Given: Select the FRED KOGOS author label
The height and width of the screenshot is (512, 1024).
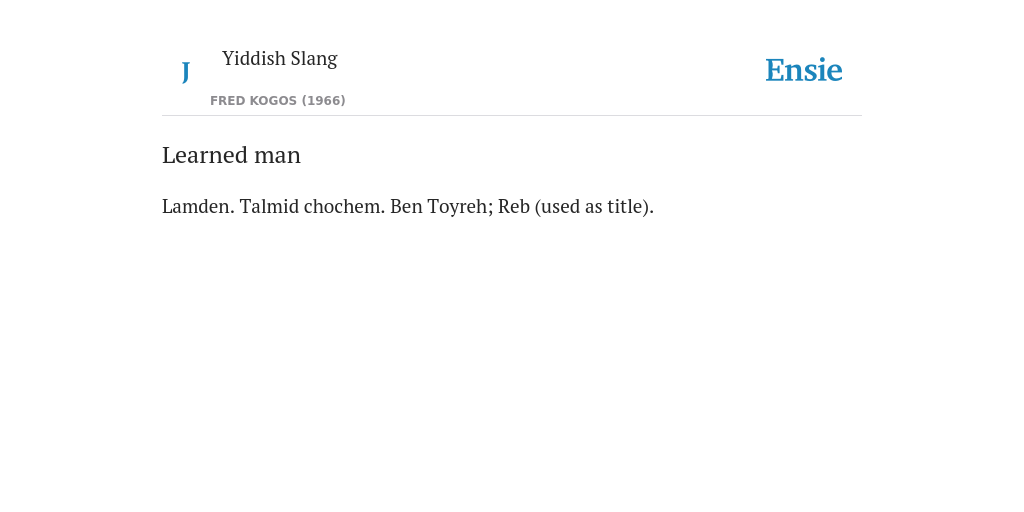Looking at the screenshot, I should [255, 101].
